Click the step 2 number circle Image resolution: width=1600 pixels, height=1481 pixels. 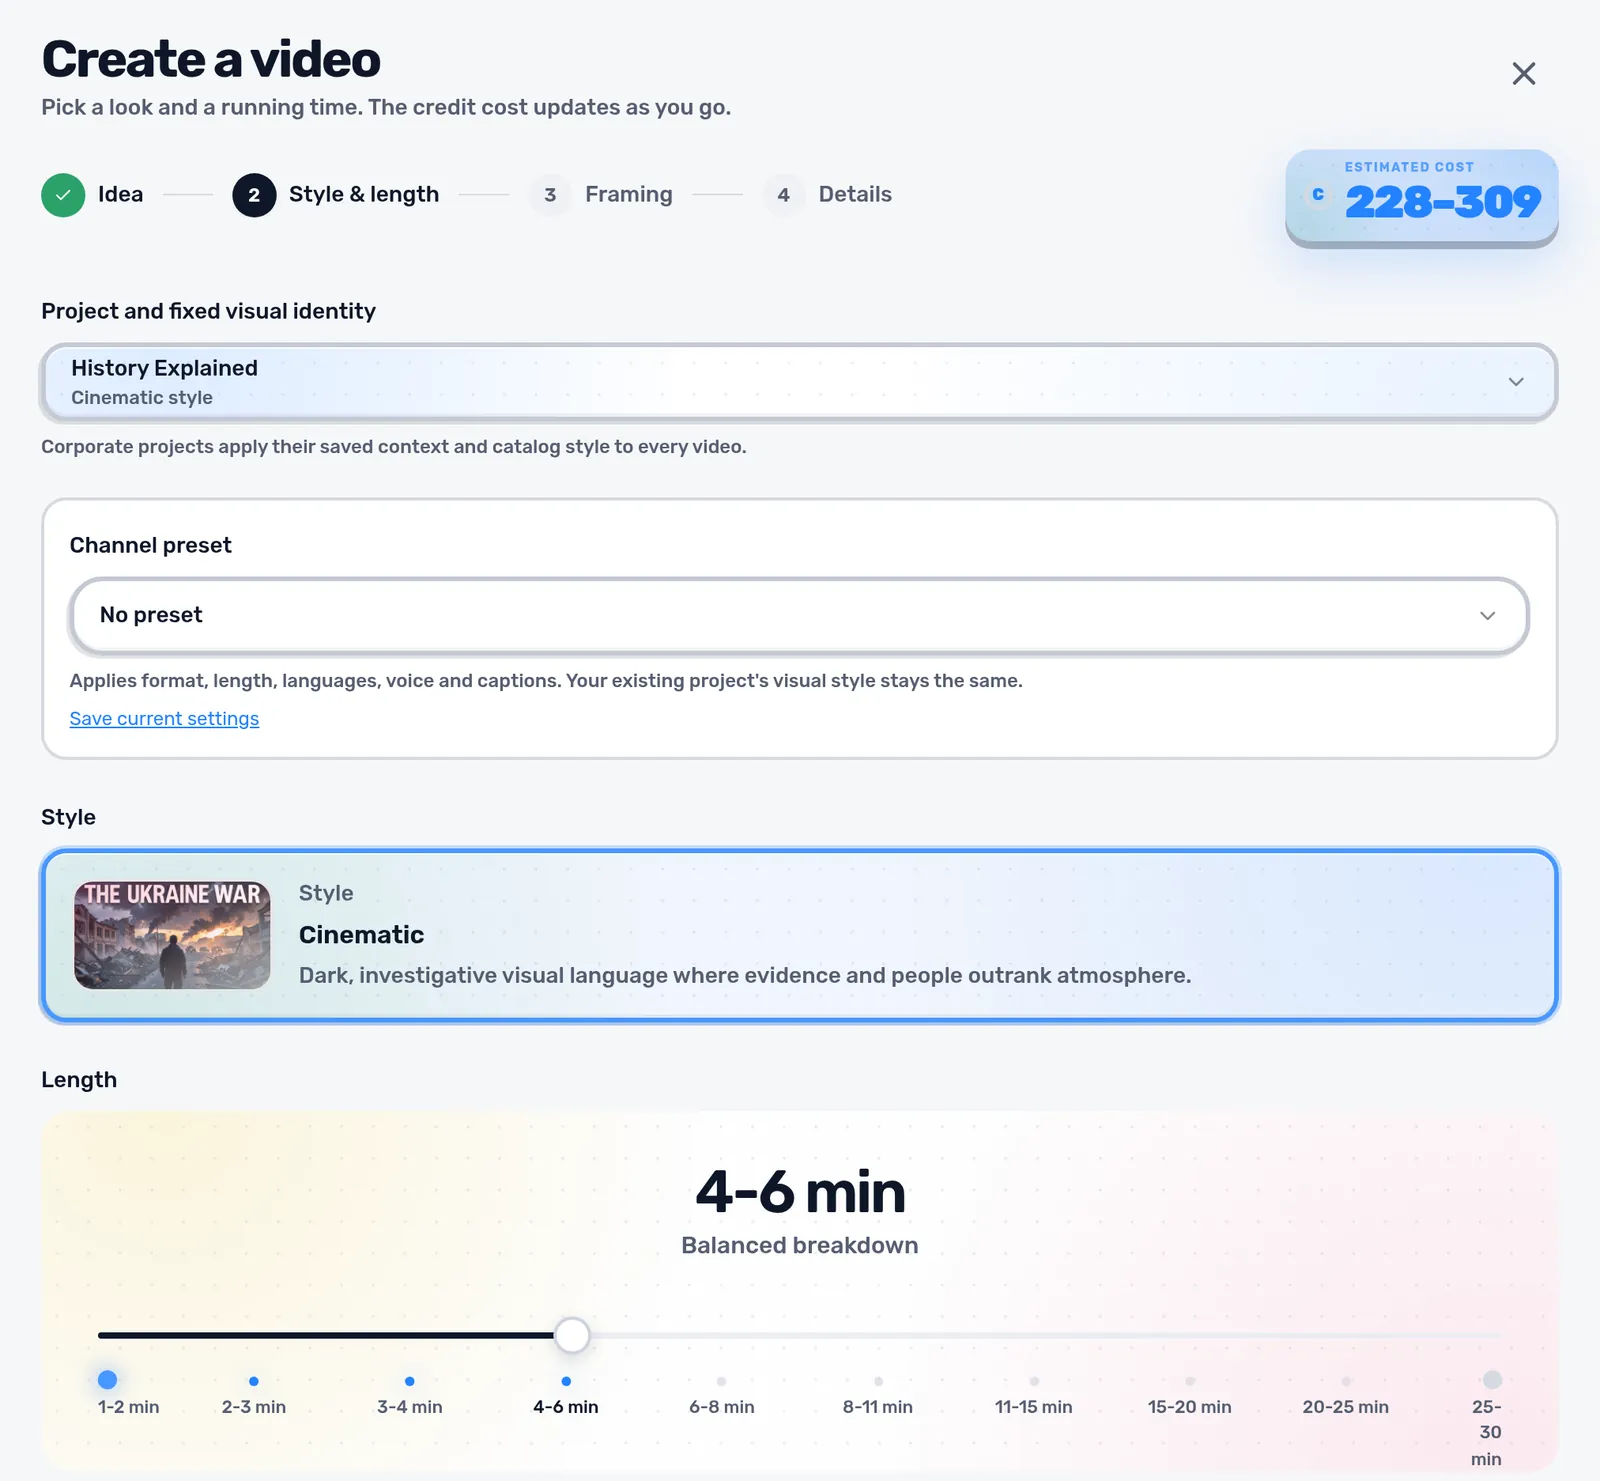tap(254, 195)
